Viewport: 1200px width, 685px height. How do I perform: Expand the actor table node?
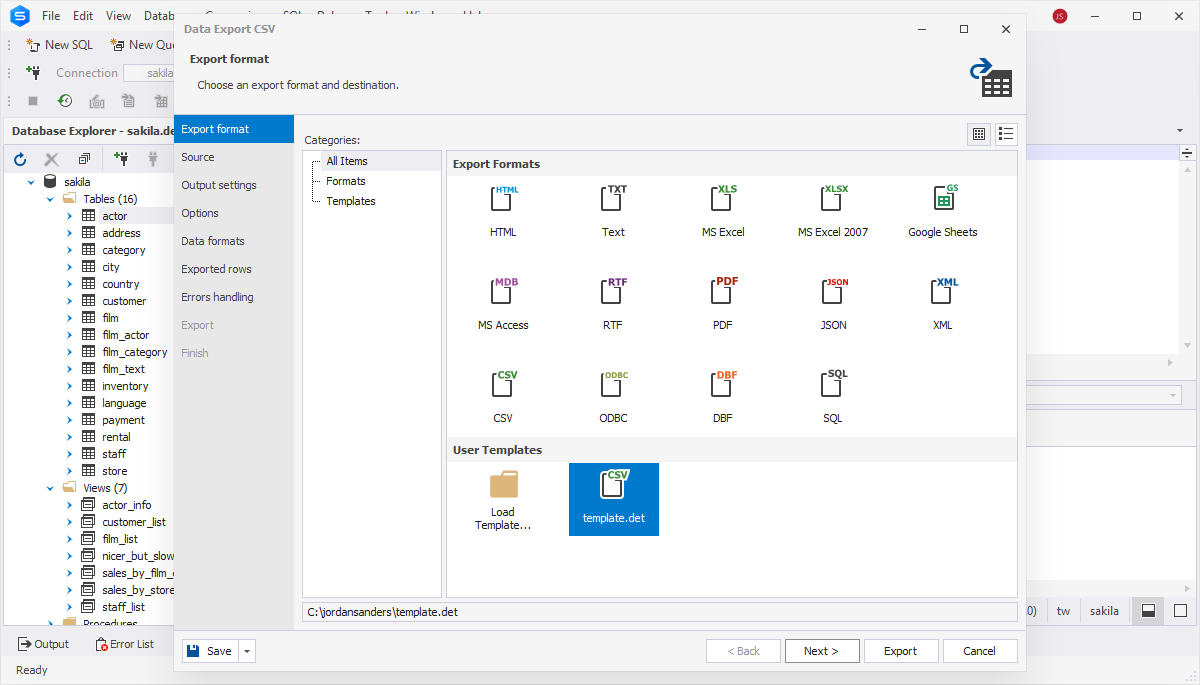click(70, 216)
